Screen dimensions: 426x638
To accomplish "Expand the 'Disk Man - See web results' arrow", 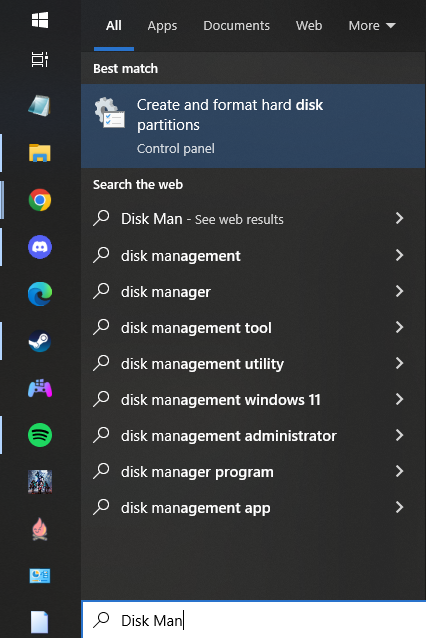I will 400,218.
